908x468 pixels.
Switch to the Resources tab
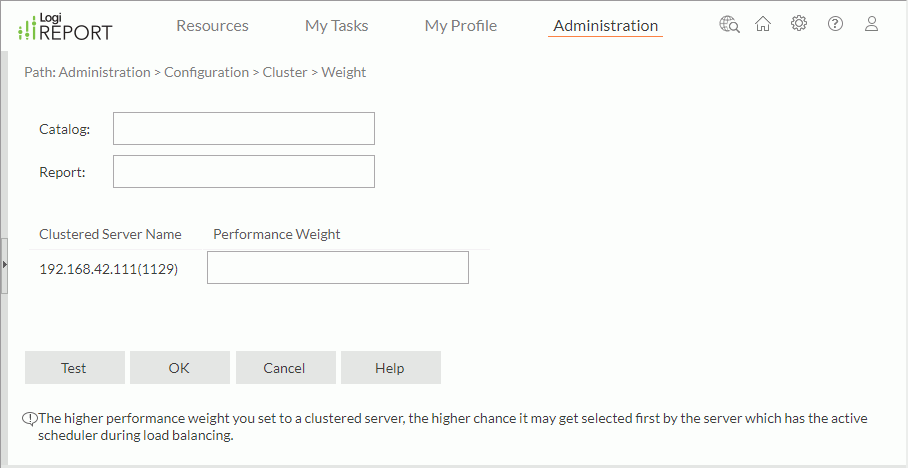tap(212, 26)
